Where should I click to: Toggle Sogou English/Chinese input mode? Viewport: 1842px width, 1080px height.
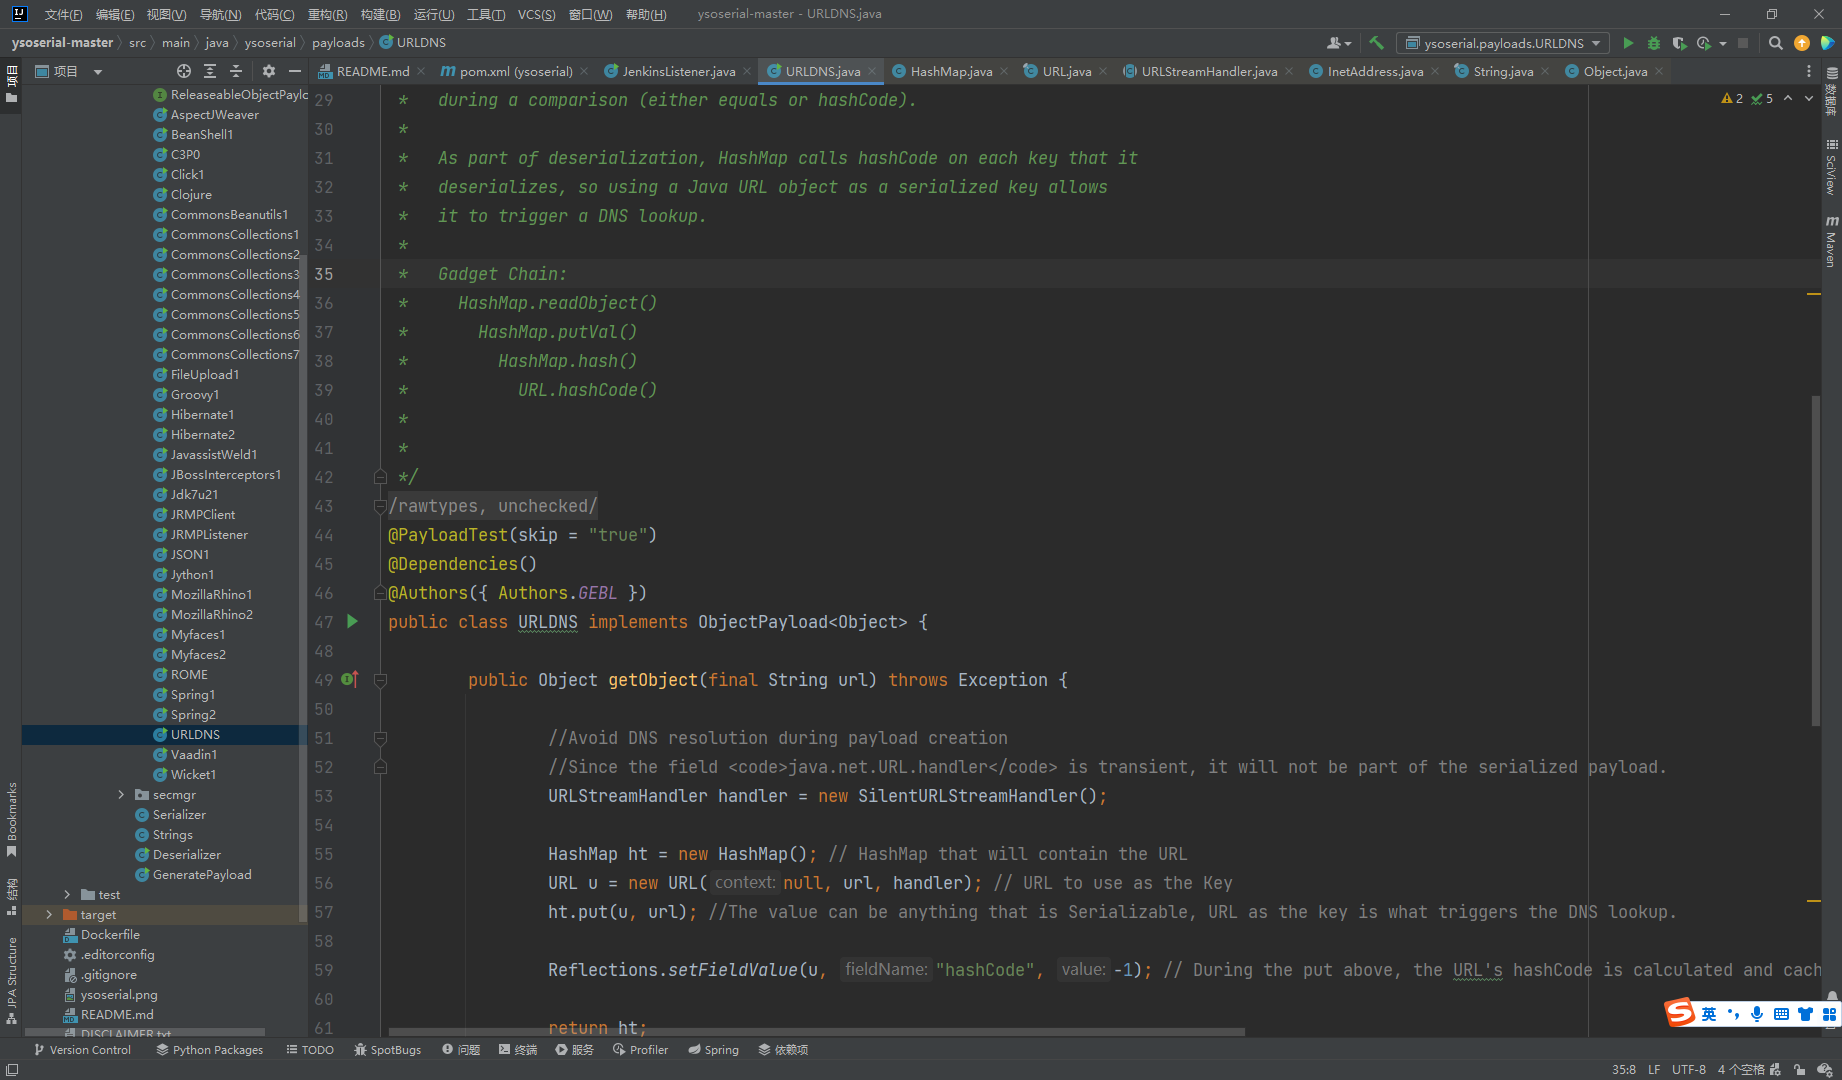[x=1709, y=1014]
